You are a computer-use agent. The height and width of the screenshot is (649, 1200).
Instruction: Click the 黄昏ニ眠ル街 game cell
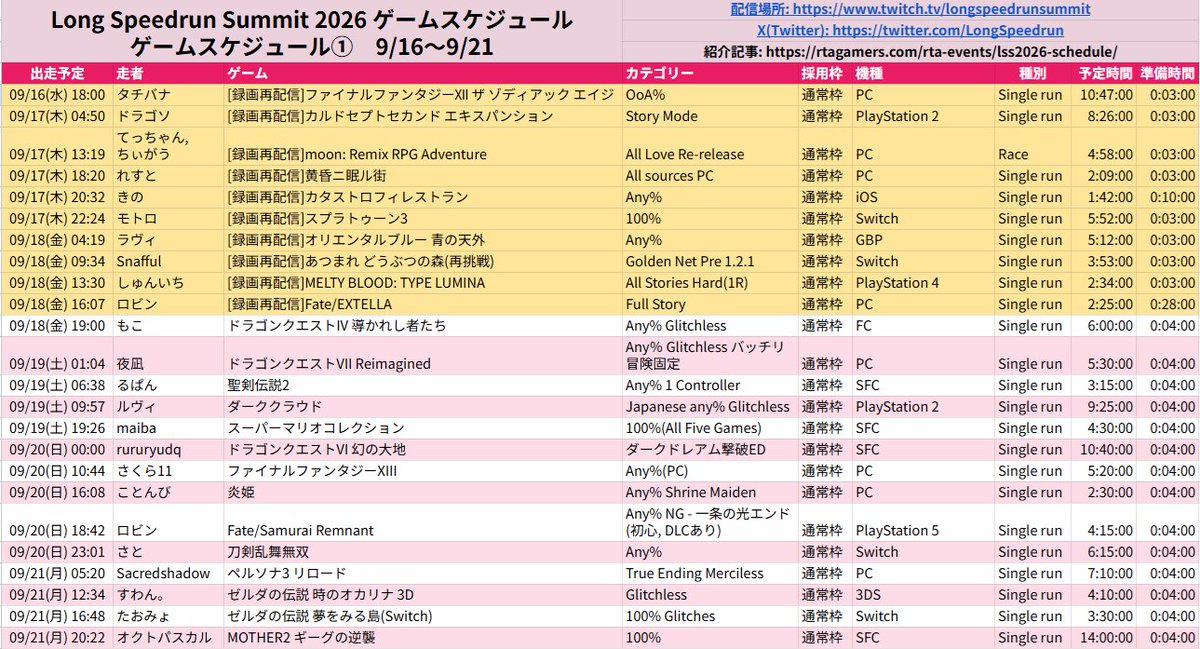click(x=422, y=175)
